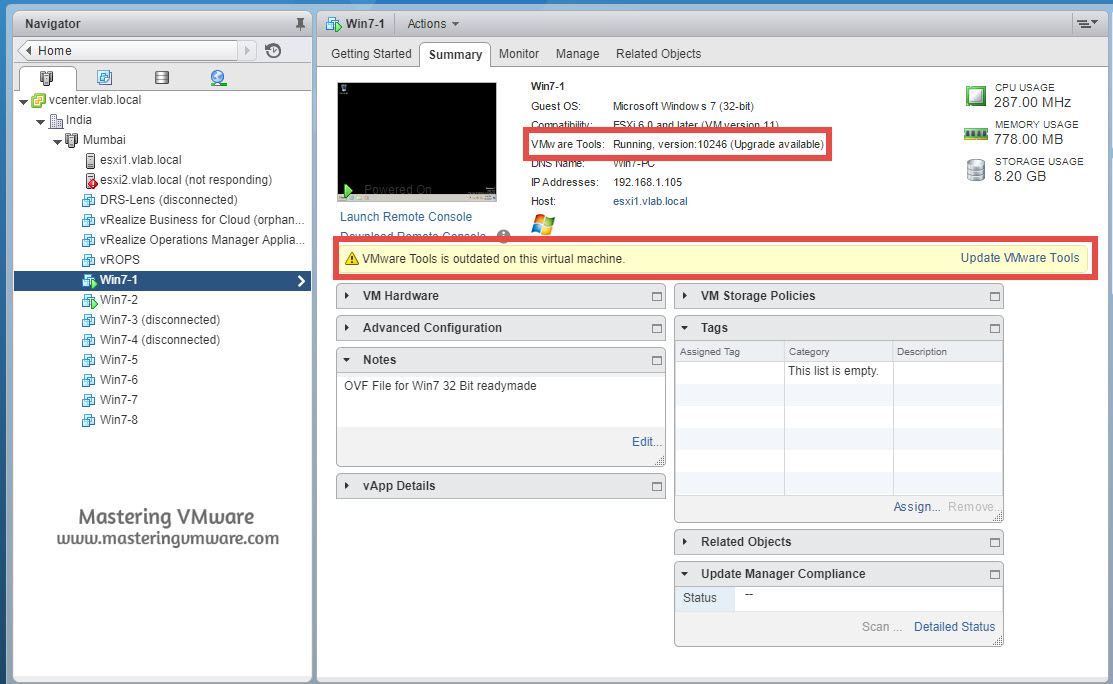The height and width of the screenshot is (684, 1113).
Task: Expand the Advanced Configuration section
Action: pos(347,328)
